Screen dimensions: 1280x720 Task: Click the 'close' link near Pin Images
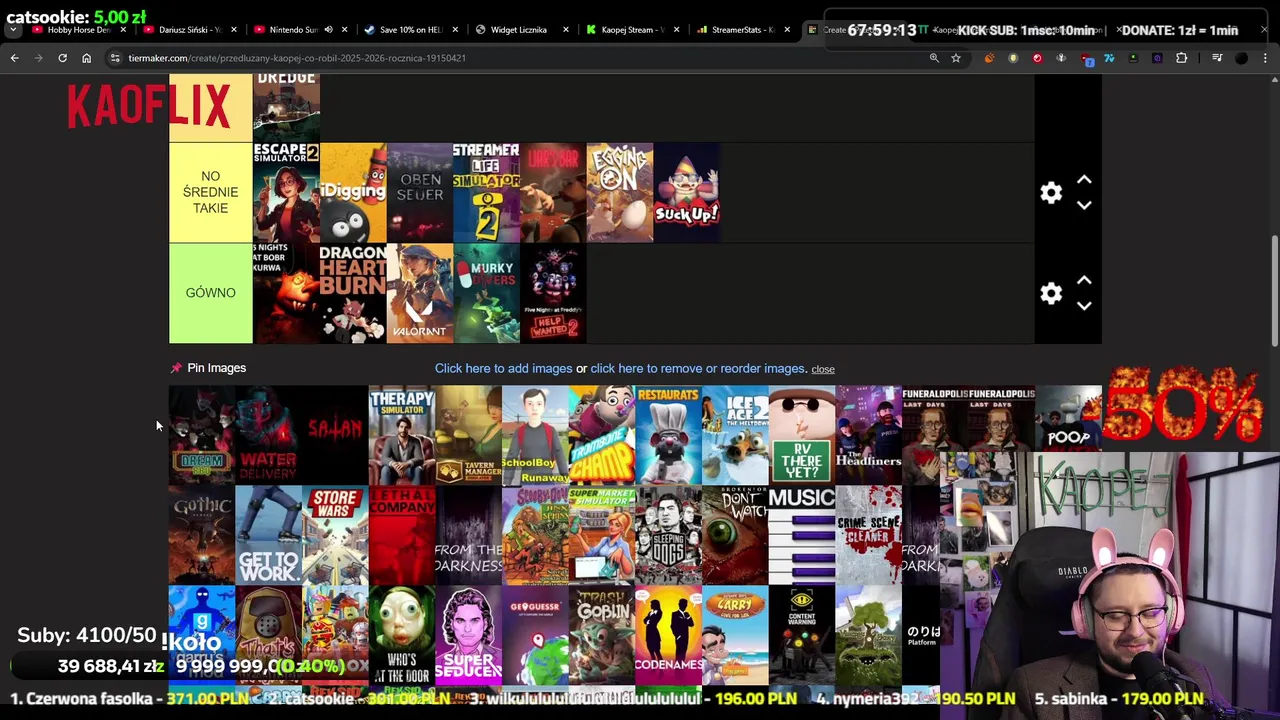point(823,369)
